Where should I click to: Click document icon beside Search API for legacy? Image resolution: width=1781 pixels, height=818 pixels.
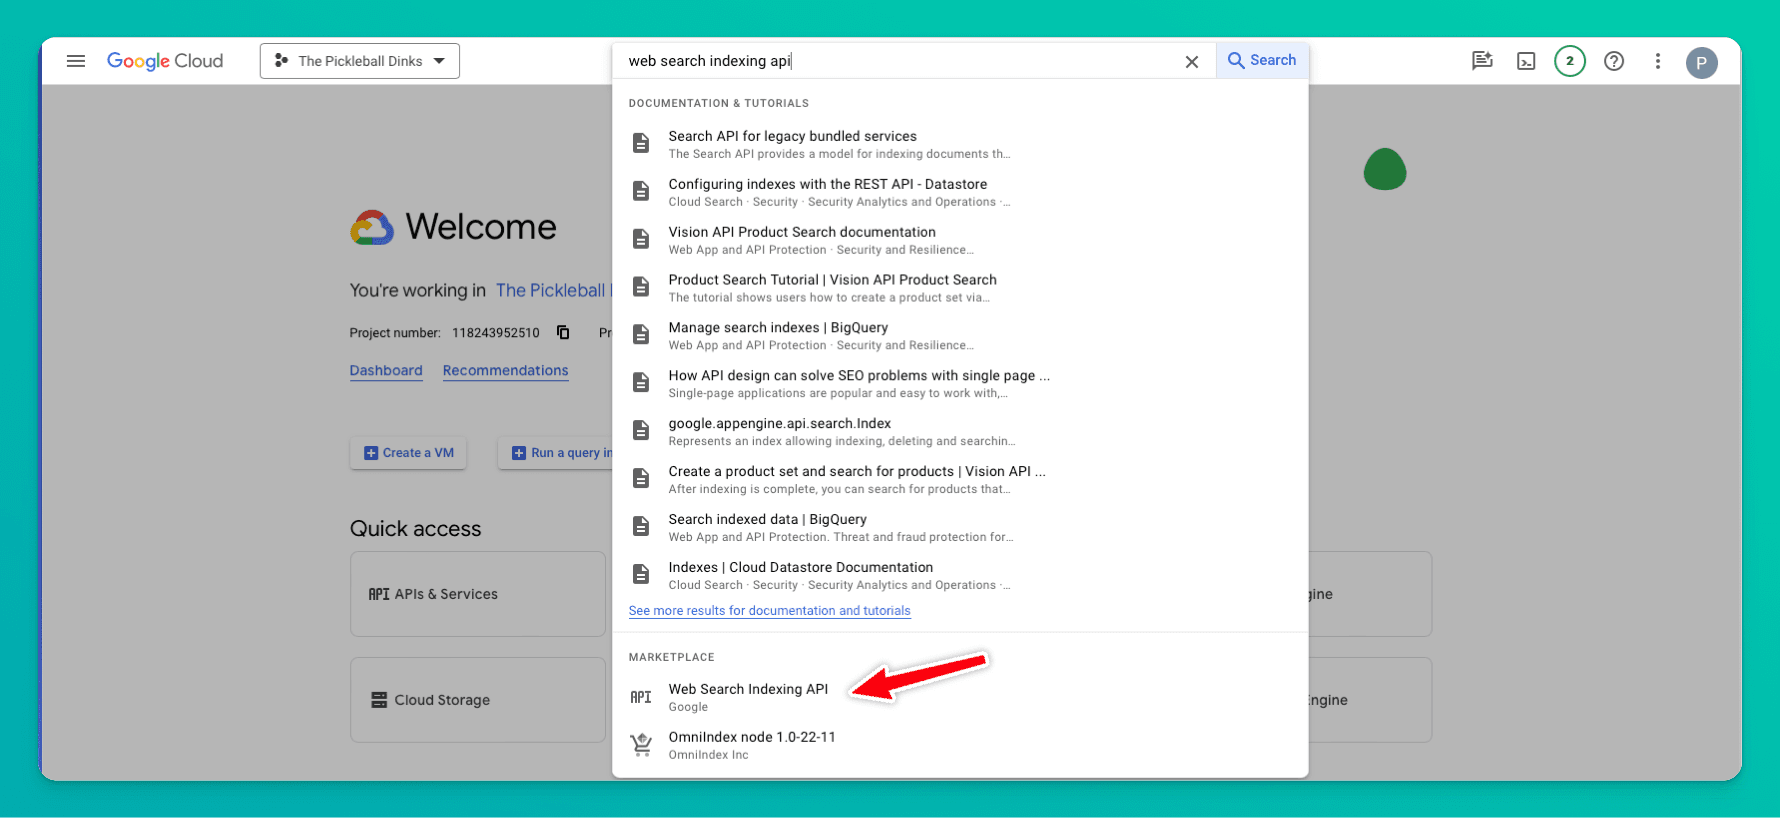click(x=641, y=143)
